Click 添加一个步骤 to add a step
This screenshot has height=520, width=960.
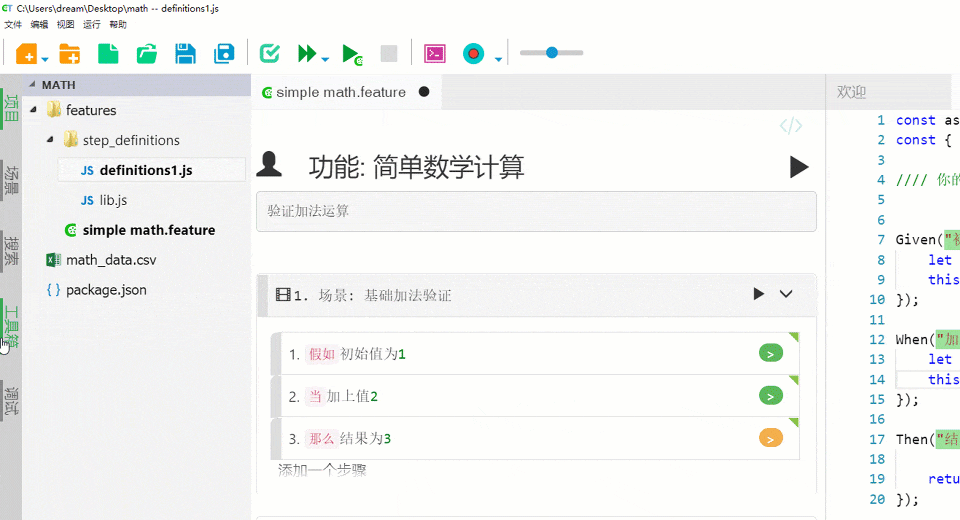coord(322,469)
